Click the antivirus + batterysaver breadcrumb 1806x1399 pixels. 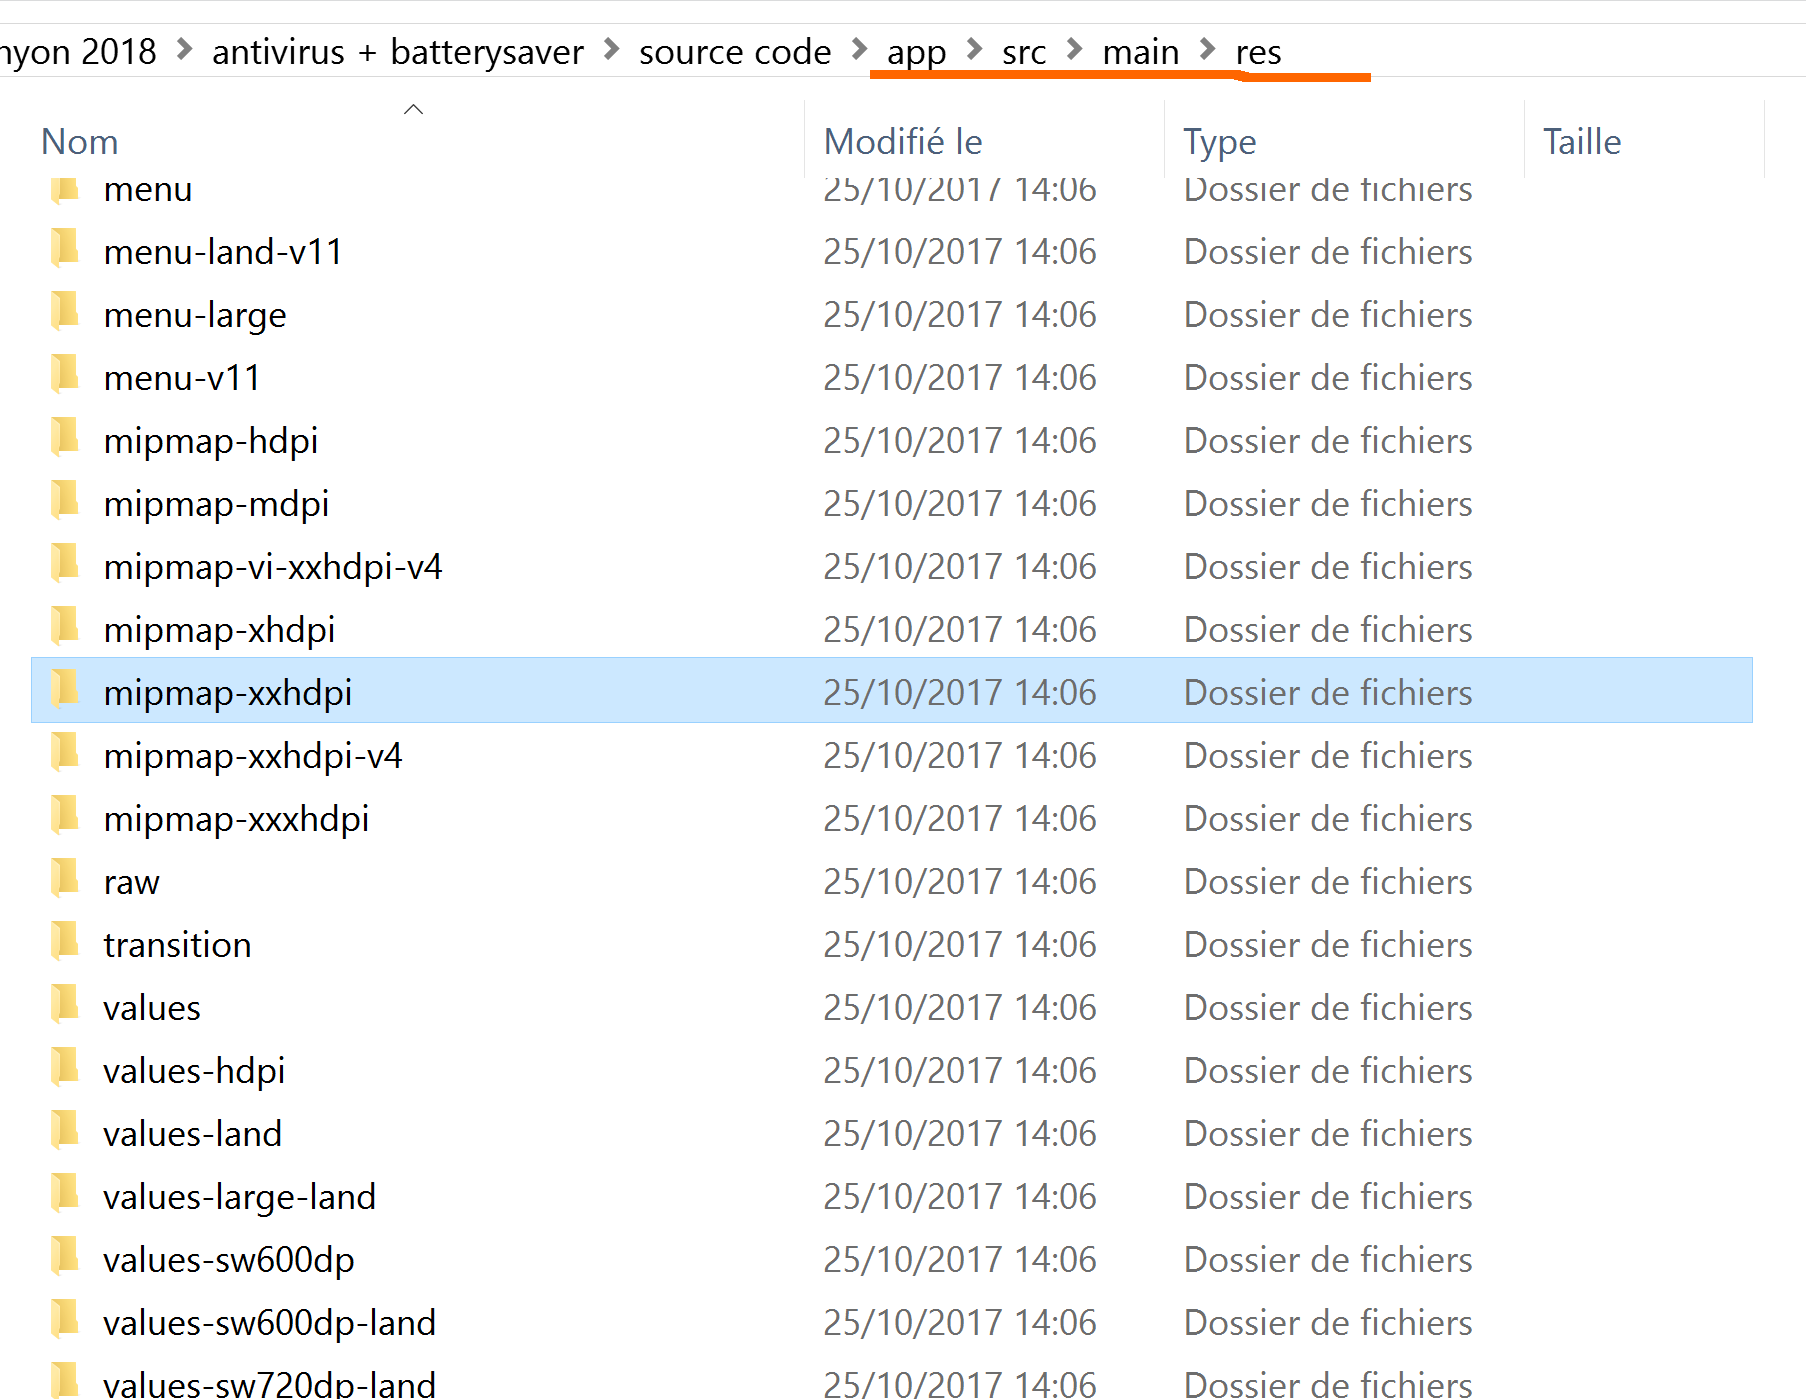point(397,52)
